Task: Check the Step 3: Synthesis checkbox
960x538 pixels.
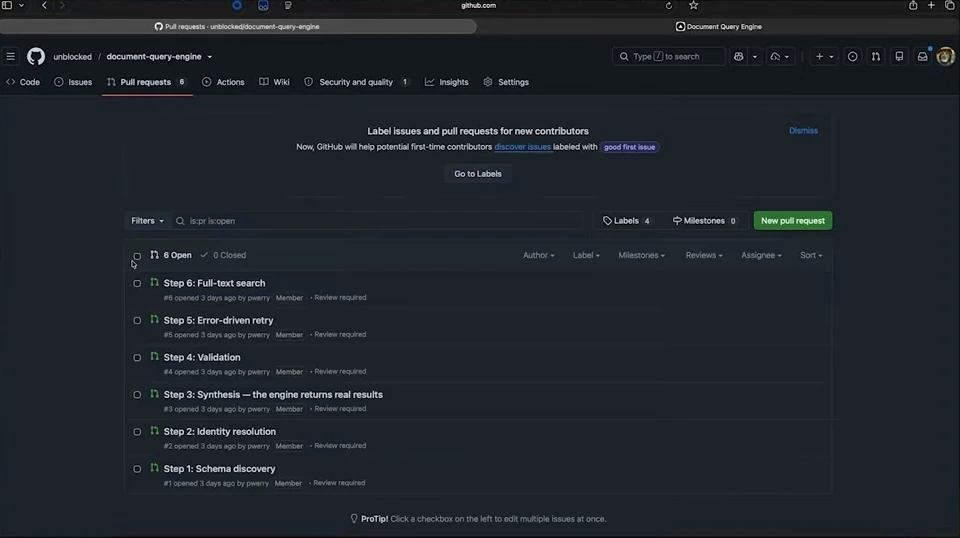Action: coord(137,395)
